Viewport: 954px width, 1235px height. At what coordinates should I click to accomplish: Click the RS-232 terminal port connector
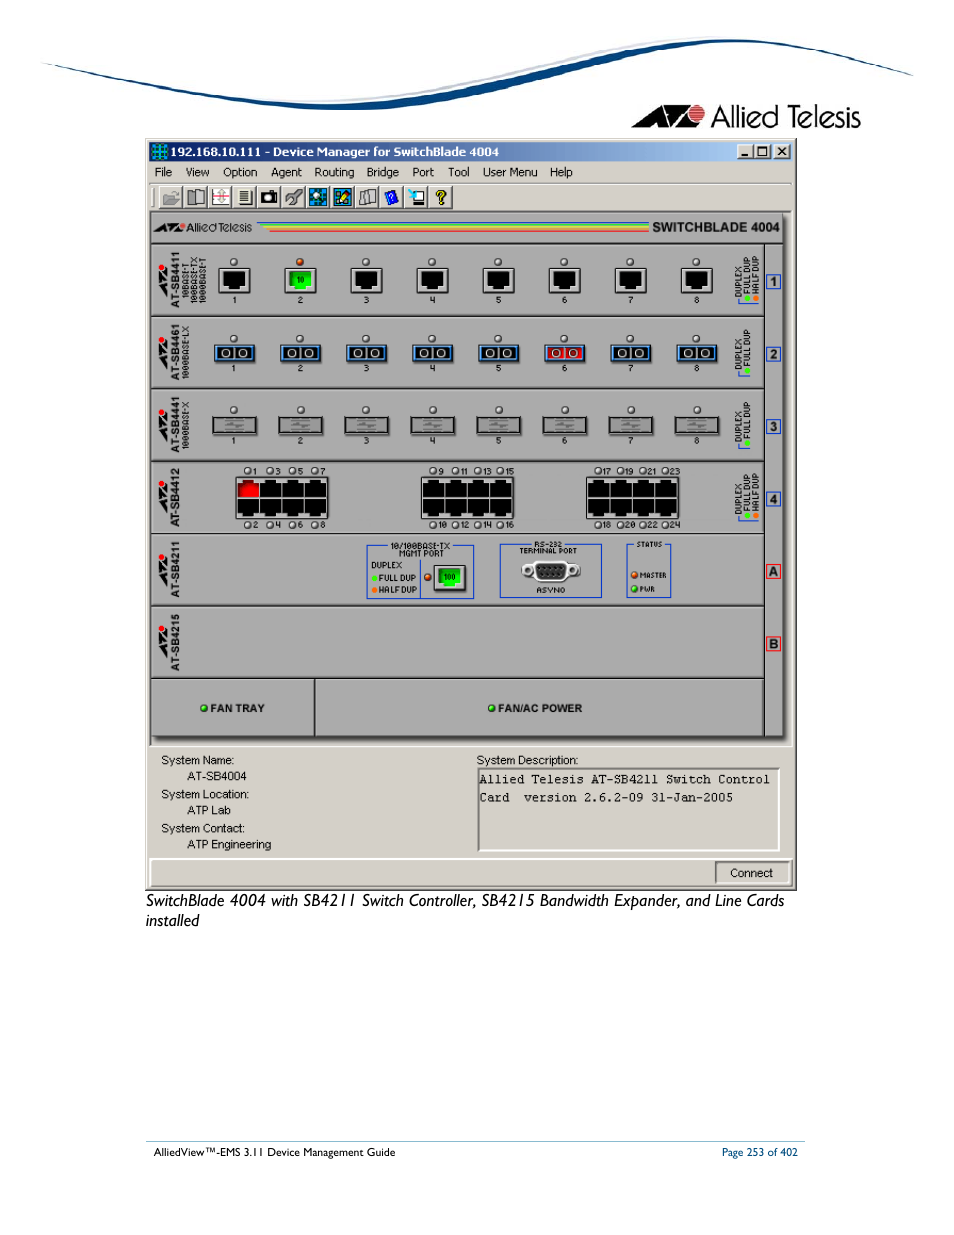coord(551,571)
